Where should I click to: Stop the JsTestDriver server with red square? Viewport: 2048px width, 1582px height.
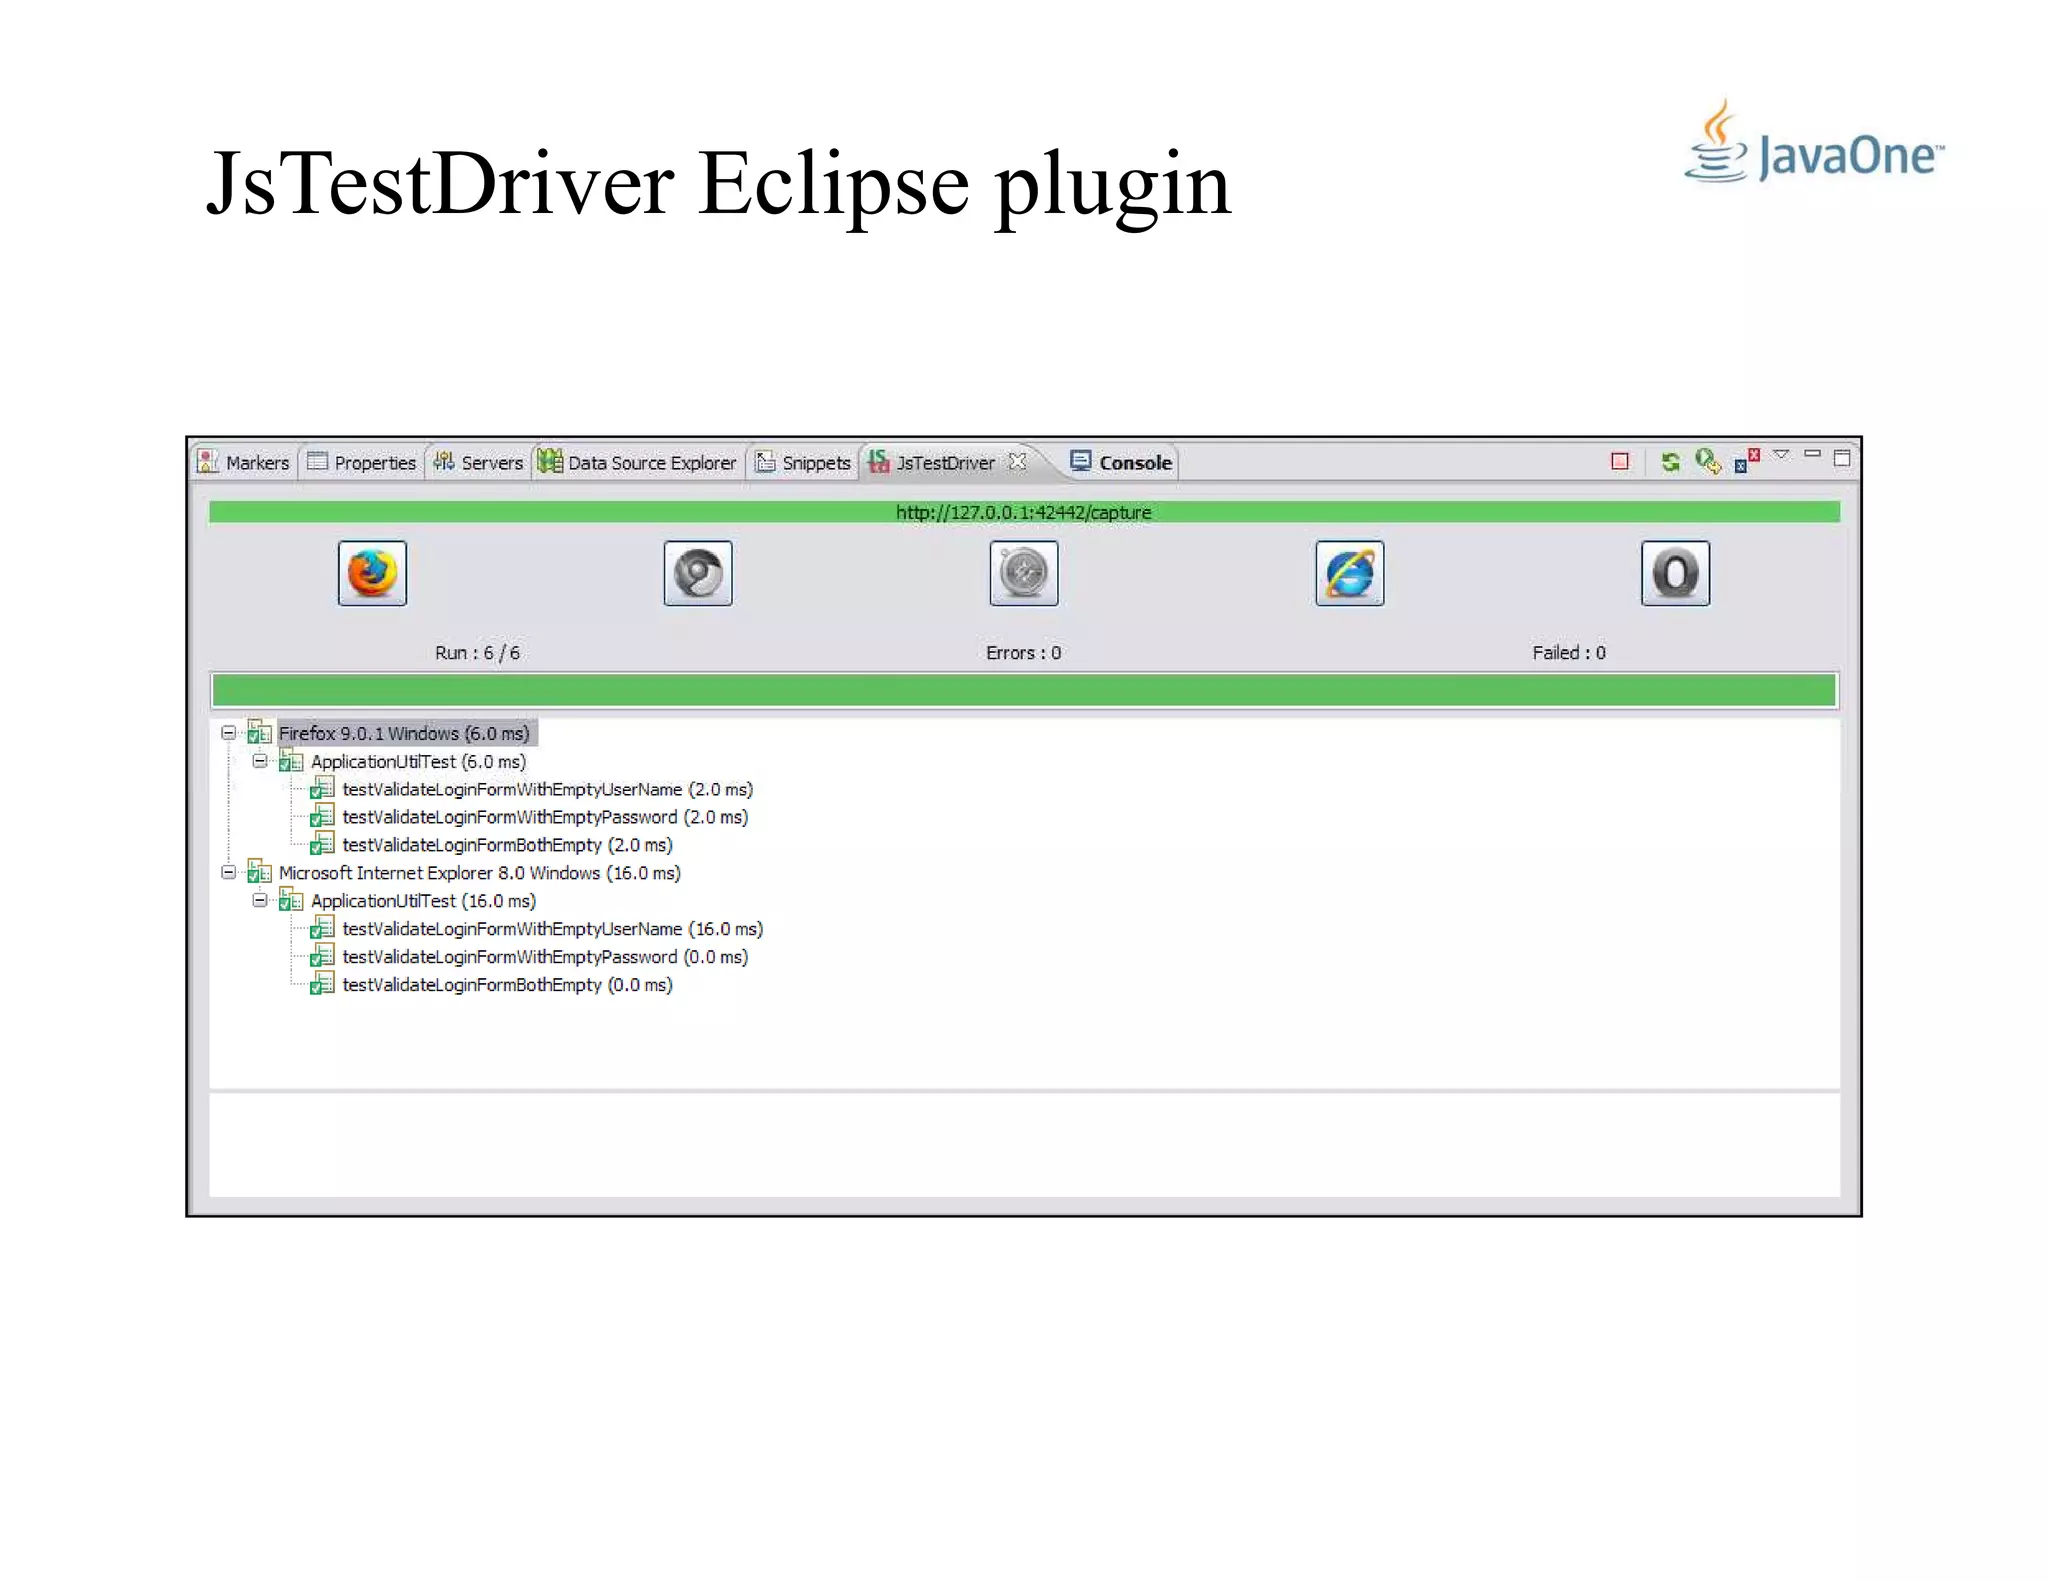click(x=1620, y=461)
